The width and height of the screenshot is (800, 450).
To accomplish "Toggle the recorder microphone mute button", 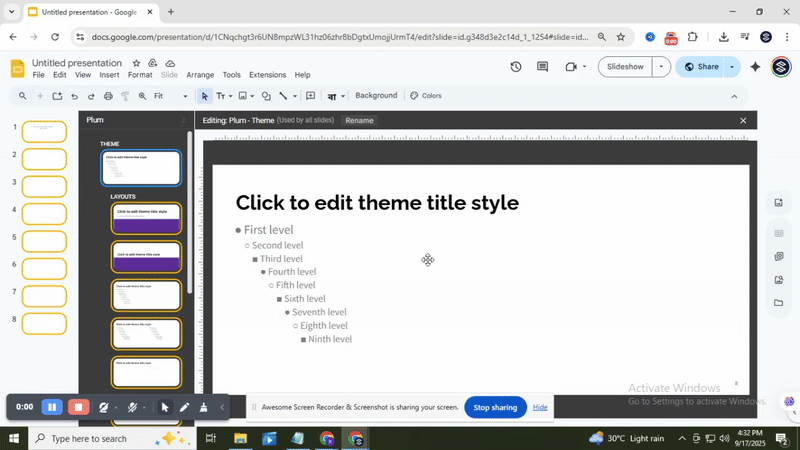I will [x=132, y=407].
